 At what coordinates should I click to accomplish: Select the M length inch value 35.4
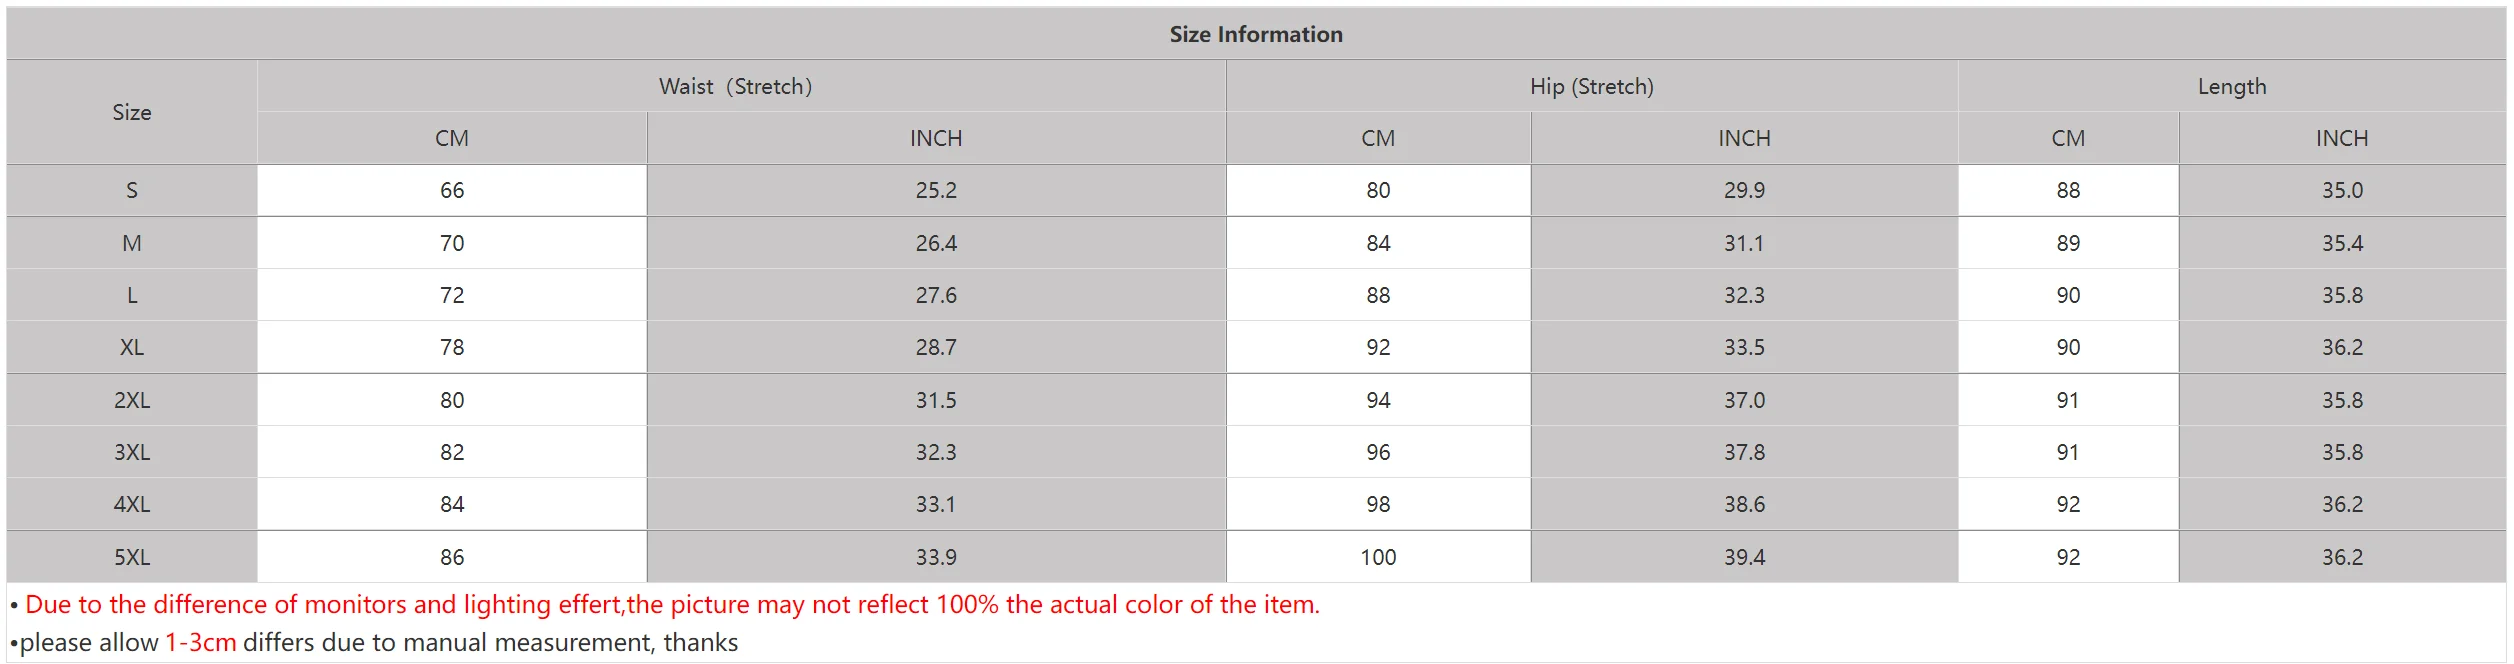(2342, 244)
